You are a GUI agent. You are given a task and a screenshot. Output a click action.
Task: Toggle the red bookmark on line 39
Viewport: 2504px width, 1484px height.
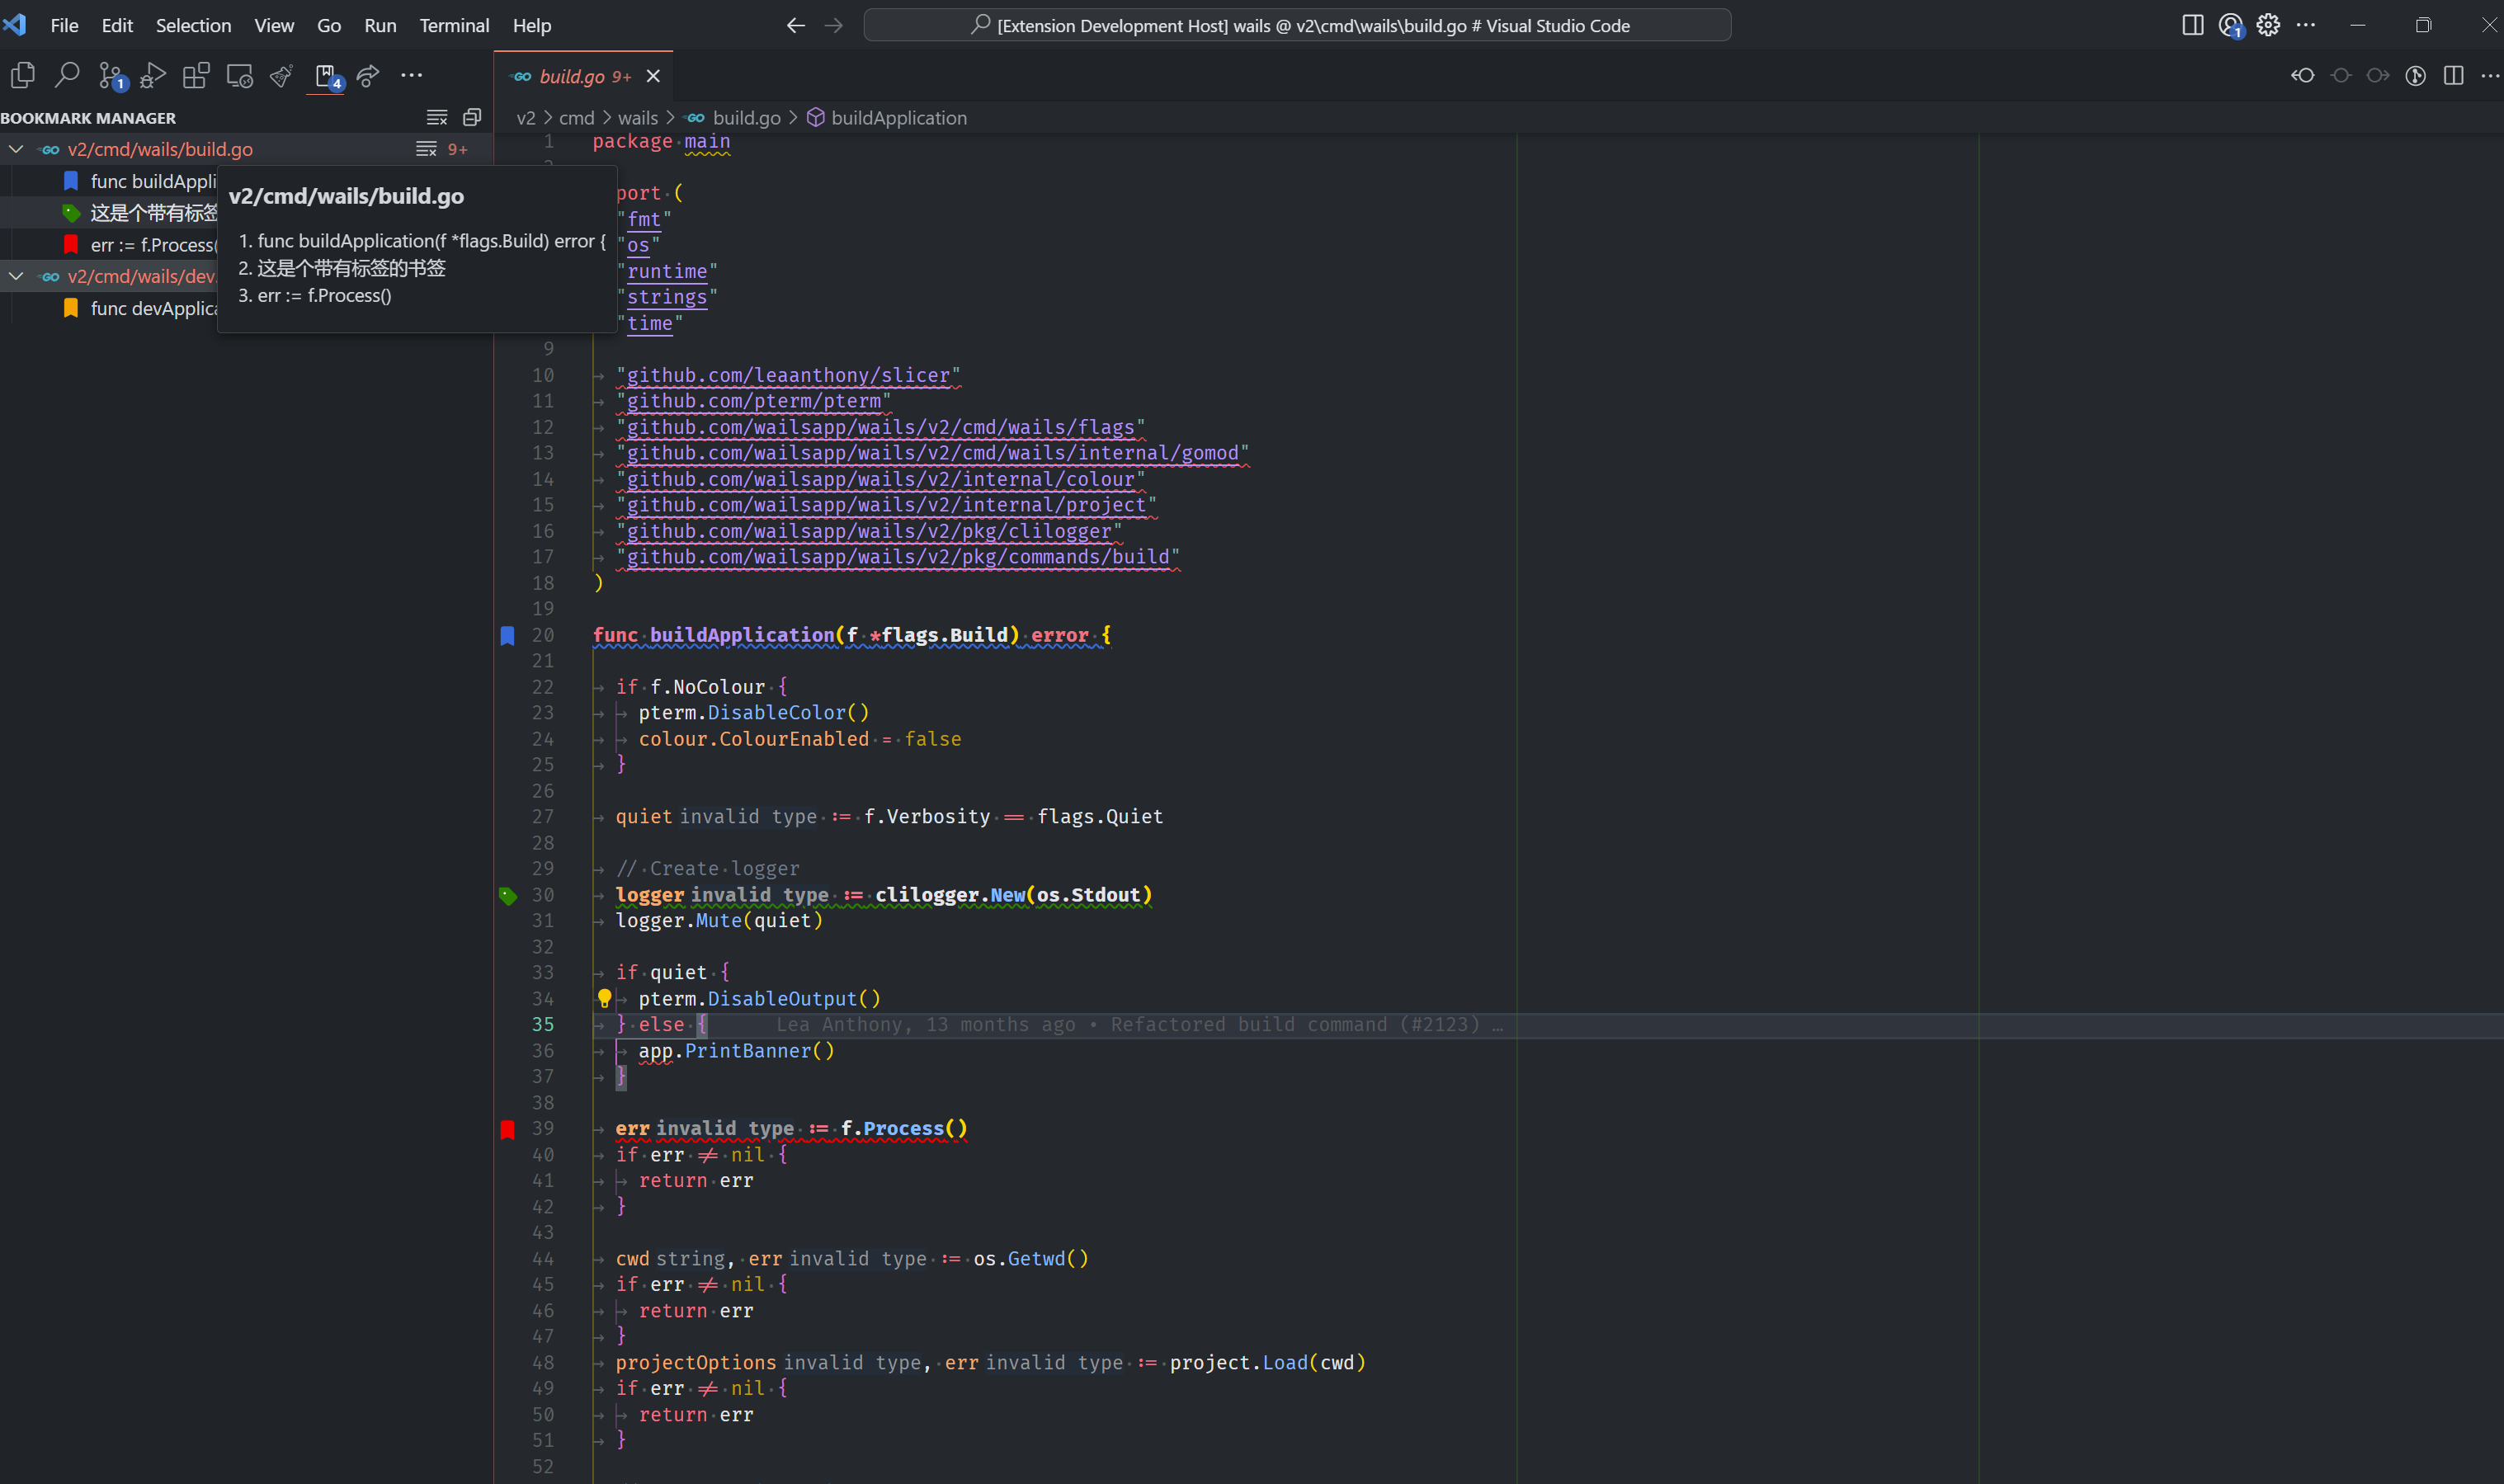pos(508,1129)
